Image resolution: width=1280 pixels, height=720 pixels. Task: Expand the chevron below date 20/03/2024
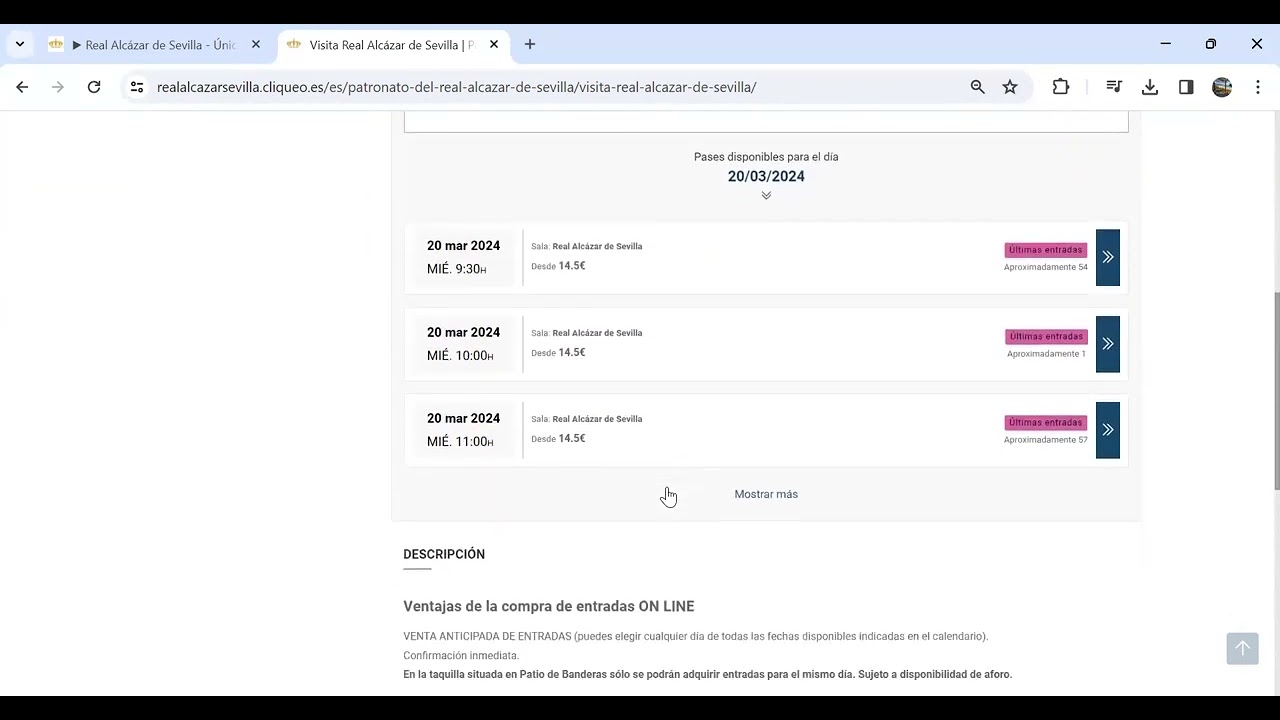pyautogui.click(x=766, y=195)
